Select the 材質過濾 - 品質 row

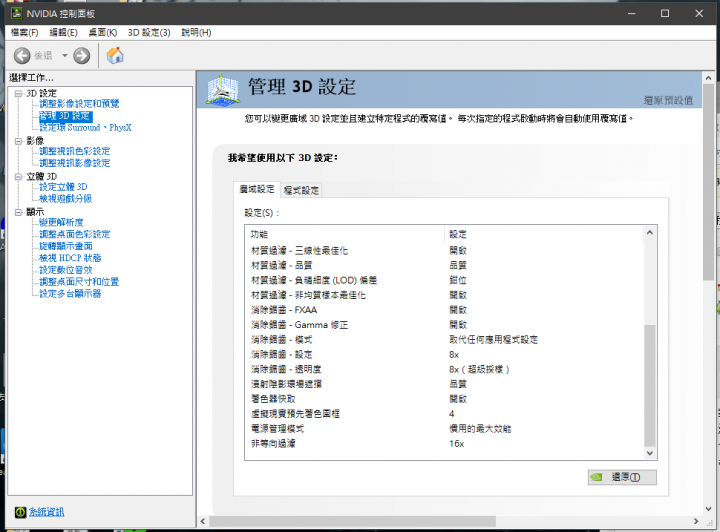pyautogui.click(x=444, y=265)
